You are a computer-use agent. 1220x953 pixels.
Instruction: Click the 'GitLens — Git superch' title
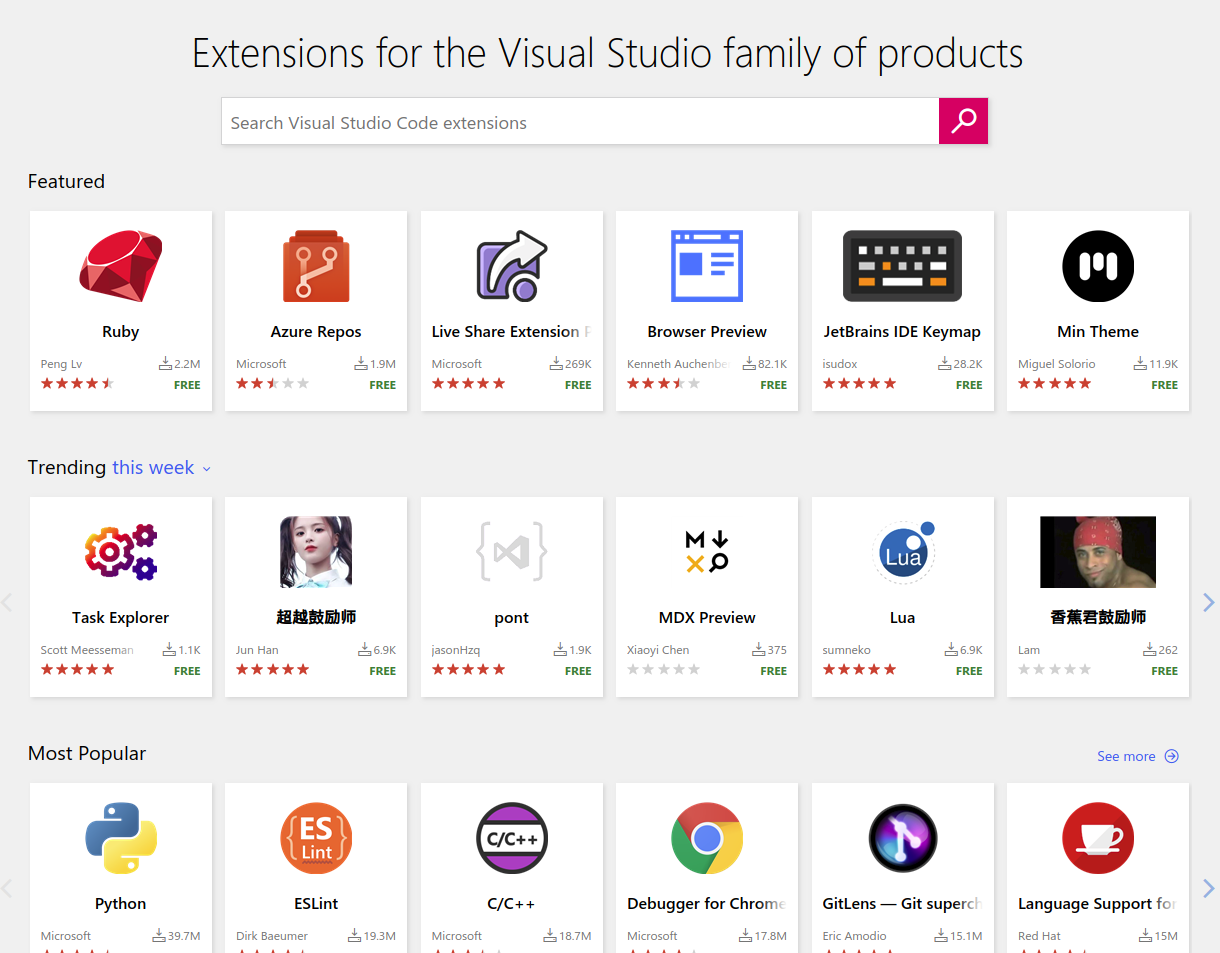[x=902, y=904]
